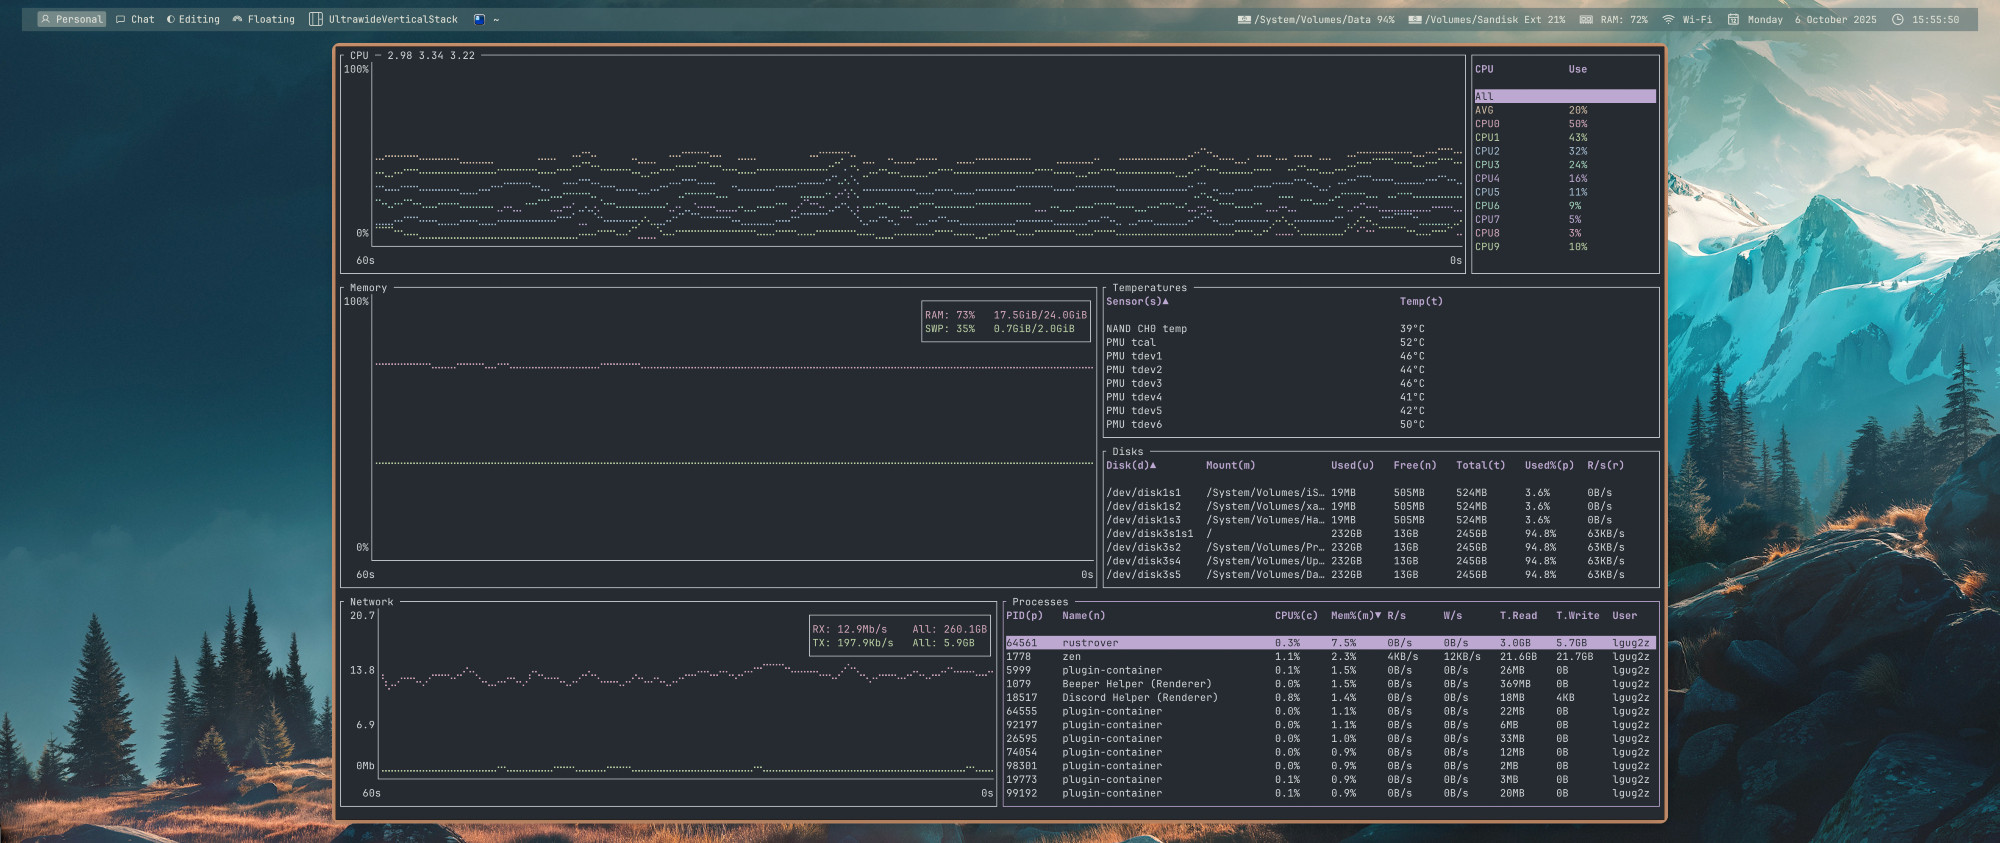2000x843 pixels.
Task: Click the Editing workspace half-circle icon
Action: click(x=171, y=19)
